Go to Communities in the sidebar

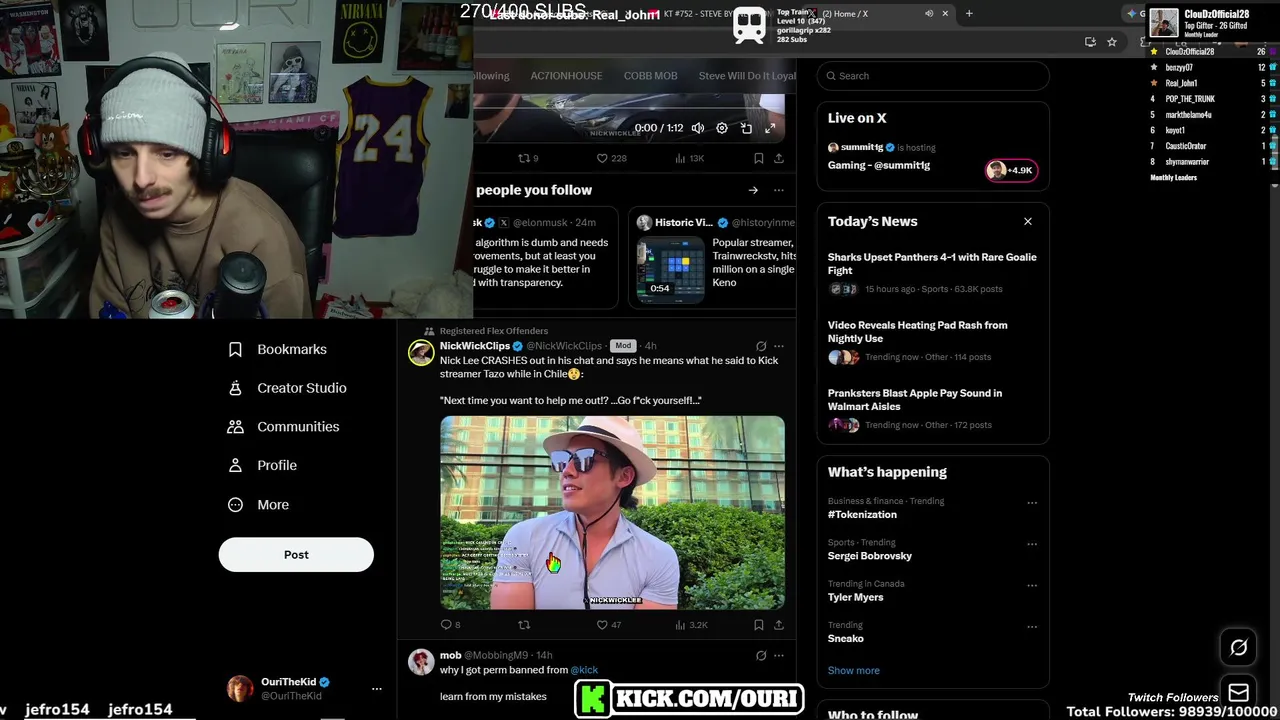tap(284, 427)
